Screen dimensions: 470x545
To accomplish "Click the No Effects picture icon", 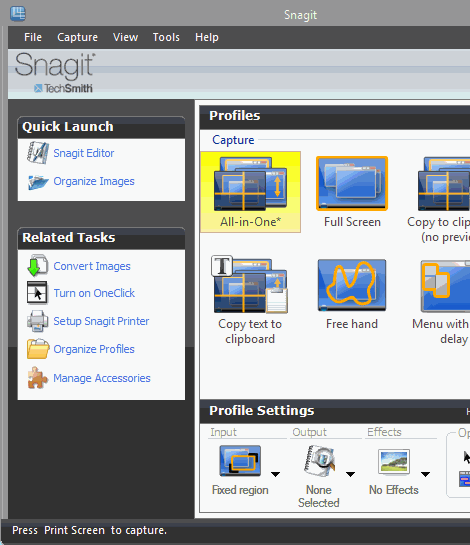I will click(394, 462).
